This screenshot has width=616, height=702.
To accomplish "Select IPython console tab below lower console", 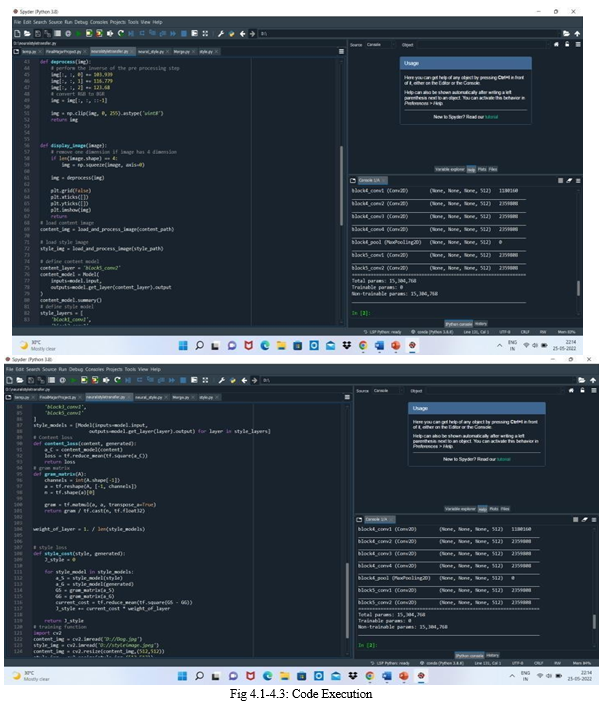I will [x=470, y=656].
